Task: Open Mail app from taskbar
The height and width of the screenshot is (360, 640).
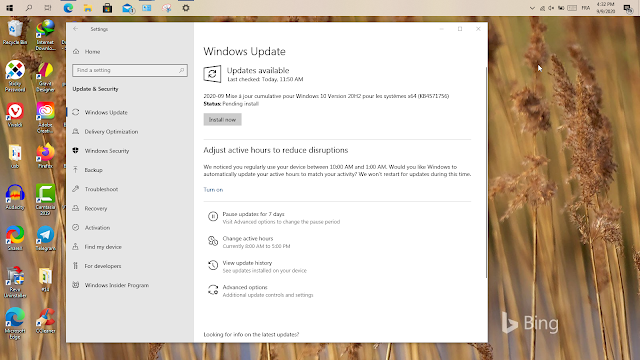Action: (x=128, y=8)
